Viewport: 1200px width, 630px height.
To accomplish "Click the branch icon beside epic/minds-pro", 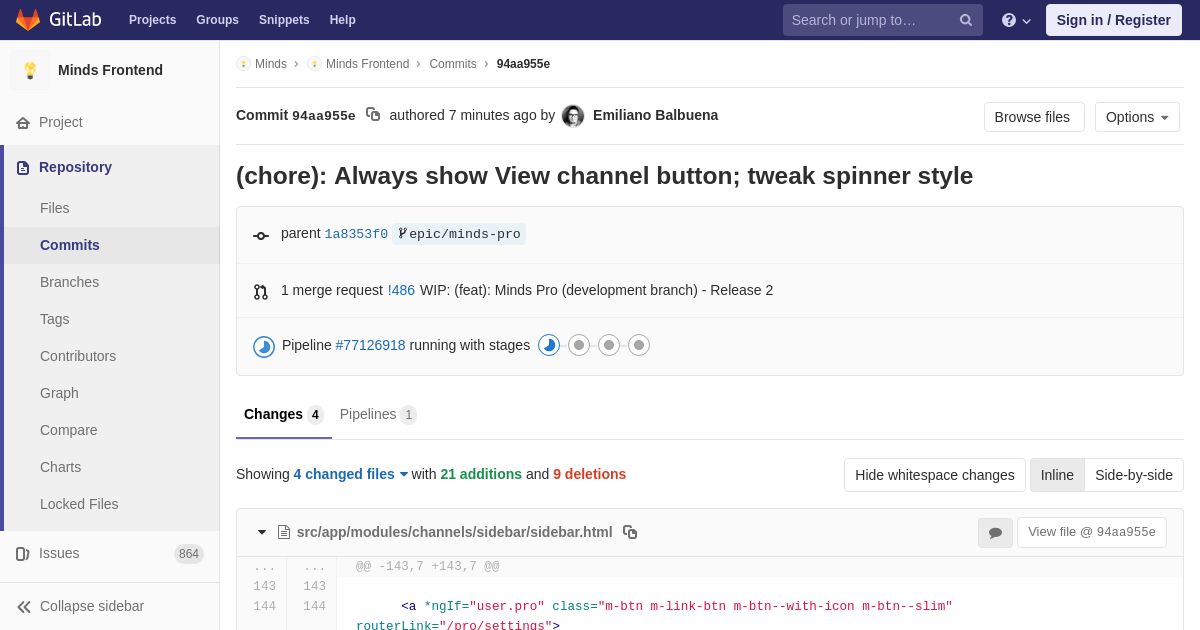I will click(x=402, y=234).
